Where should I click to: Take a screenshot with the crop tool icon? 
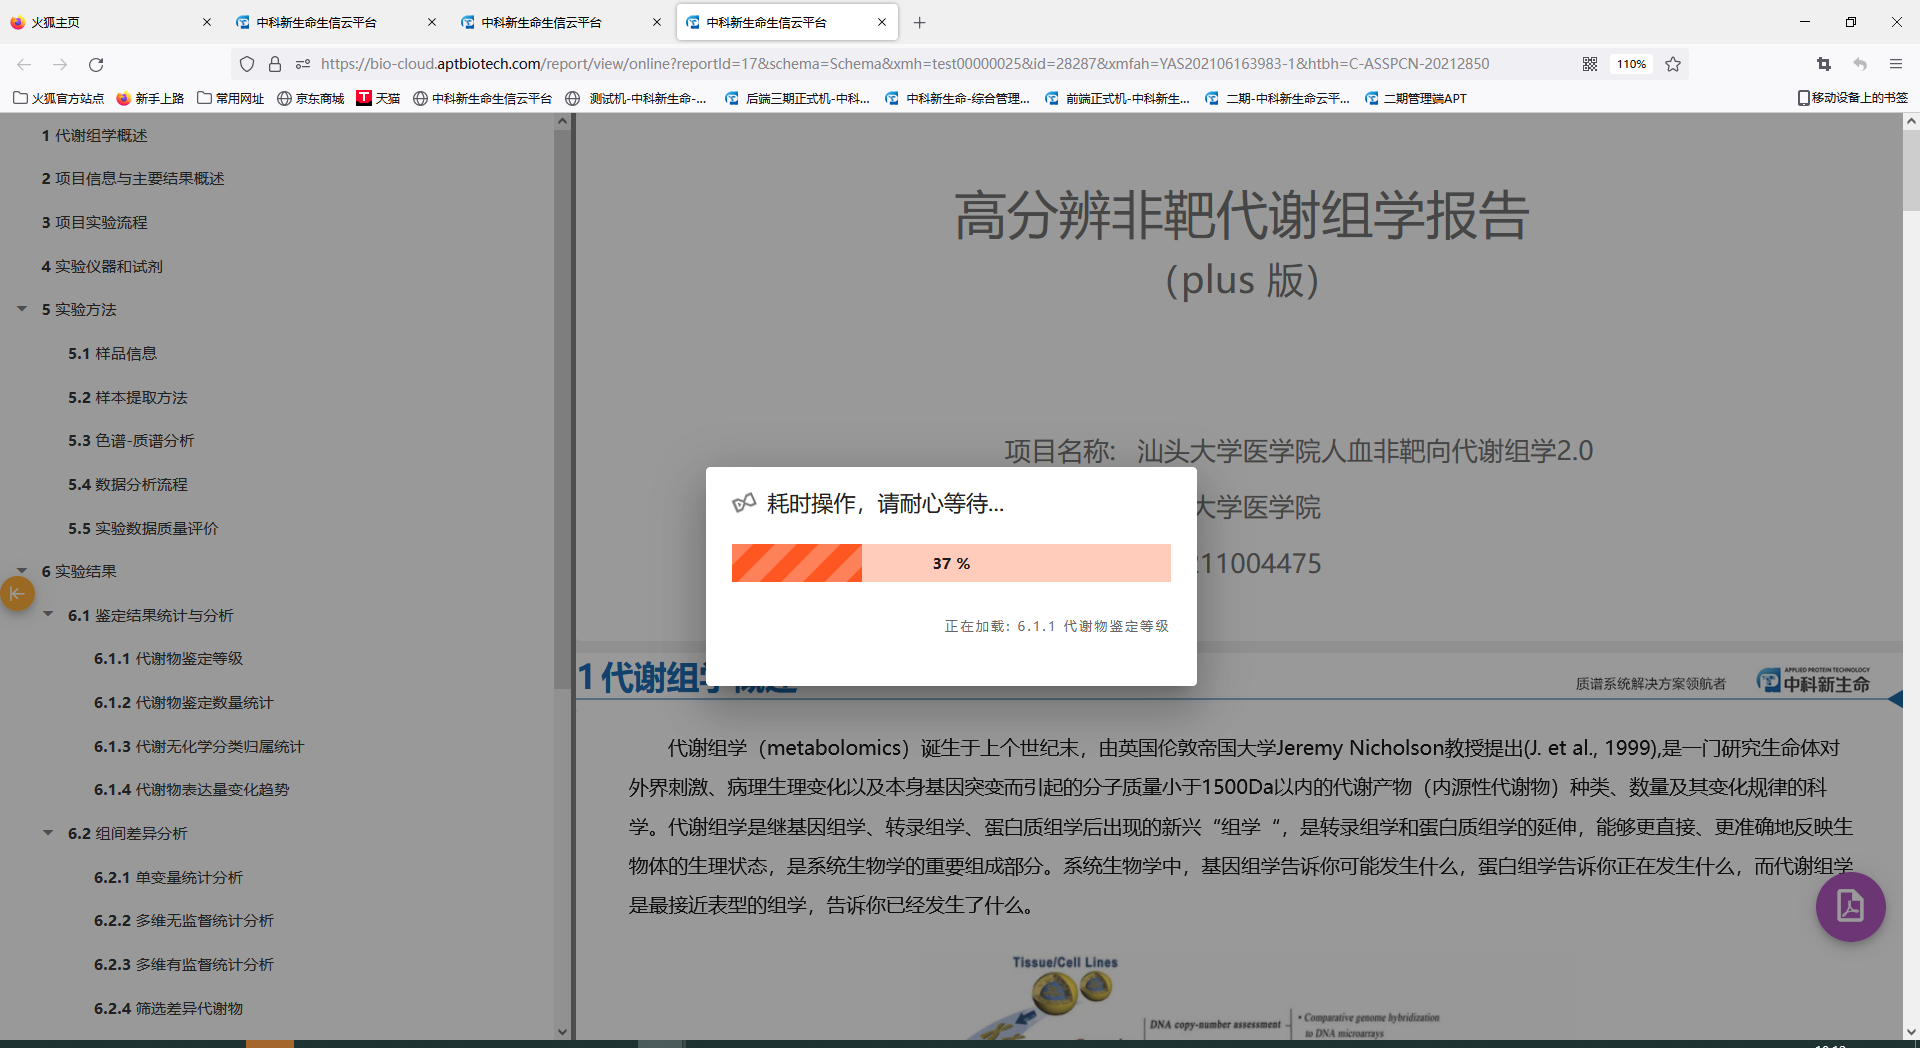point(1823,64)
